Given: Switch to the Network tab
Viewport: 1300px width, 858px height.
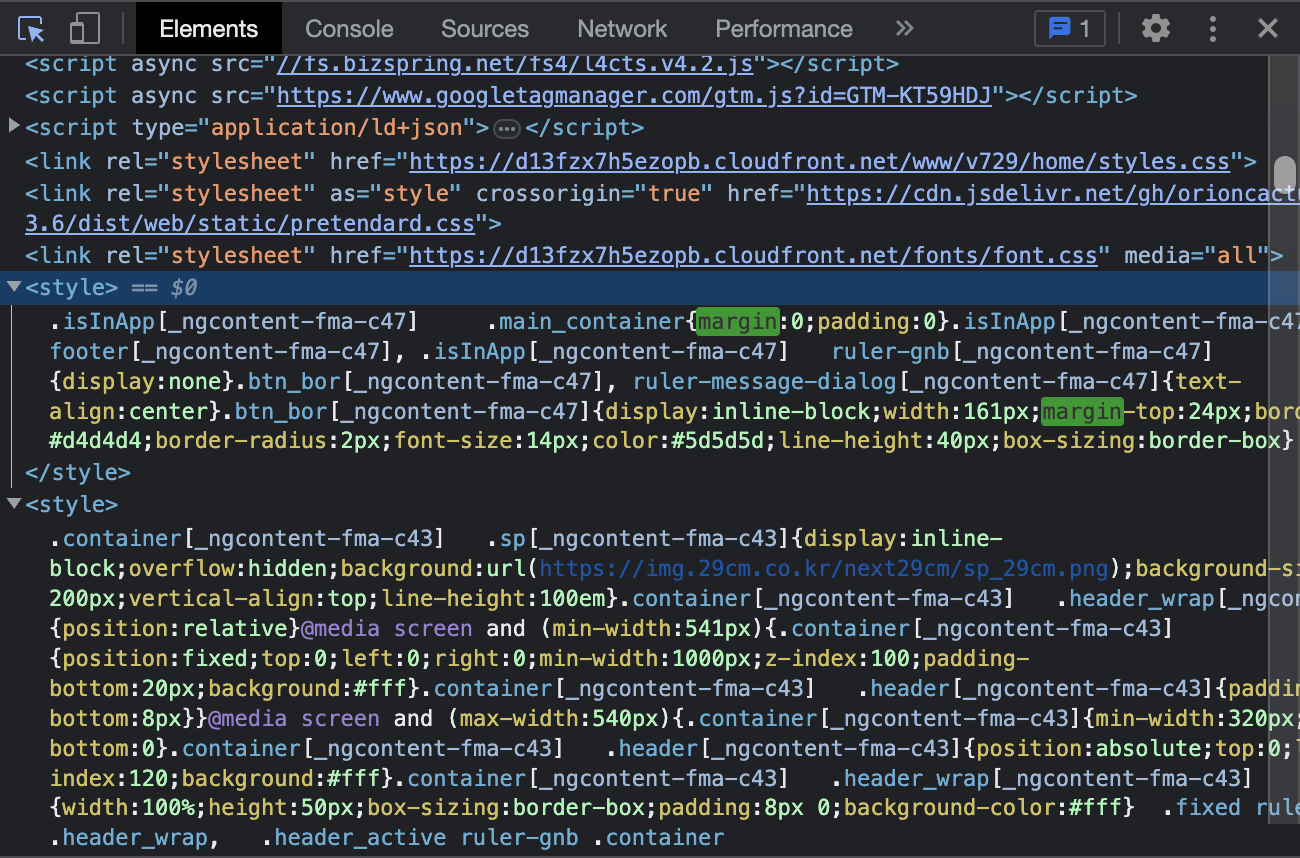Looking at the screenshot, I should tap(622, 29).
